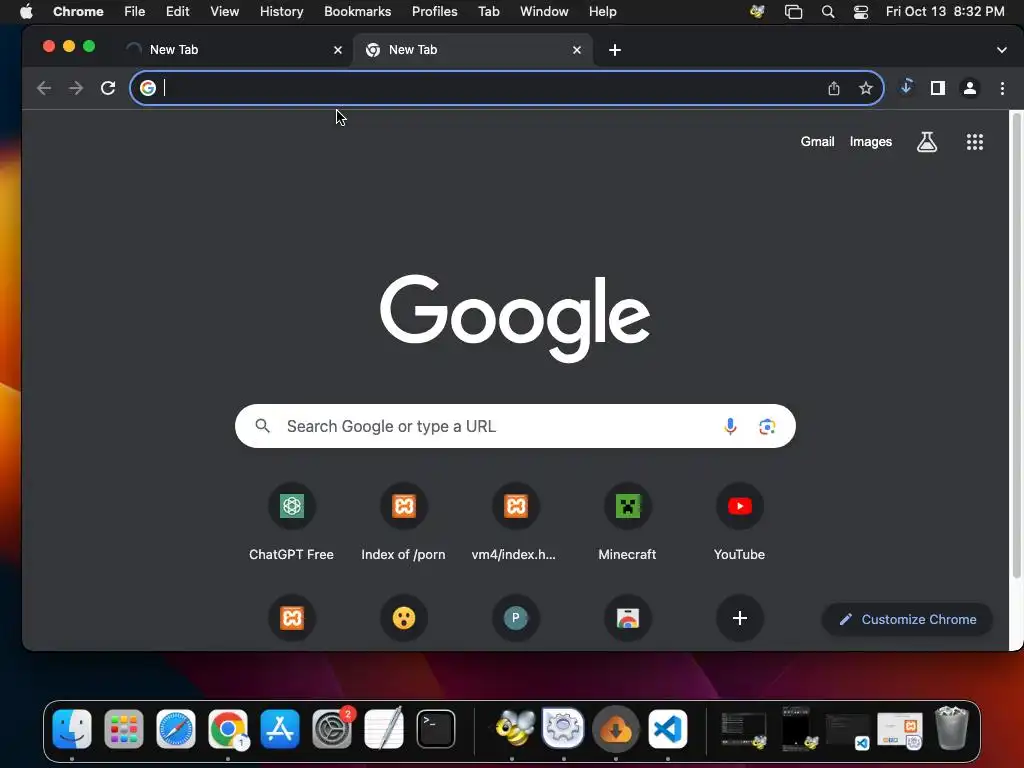Open the YouTube shortcut
The height and width of the screenshot is (768, 1024).
(739, 522)
